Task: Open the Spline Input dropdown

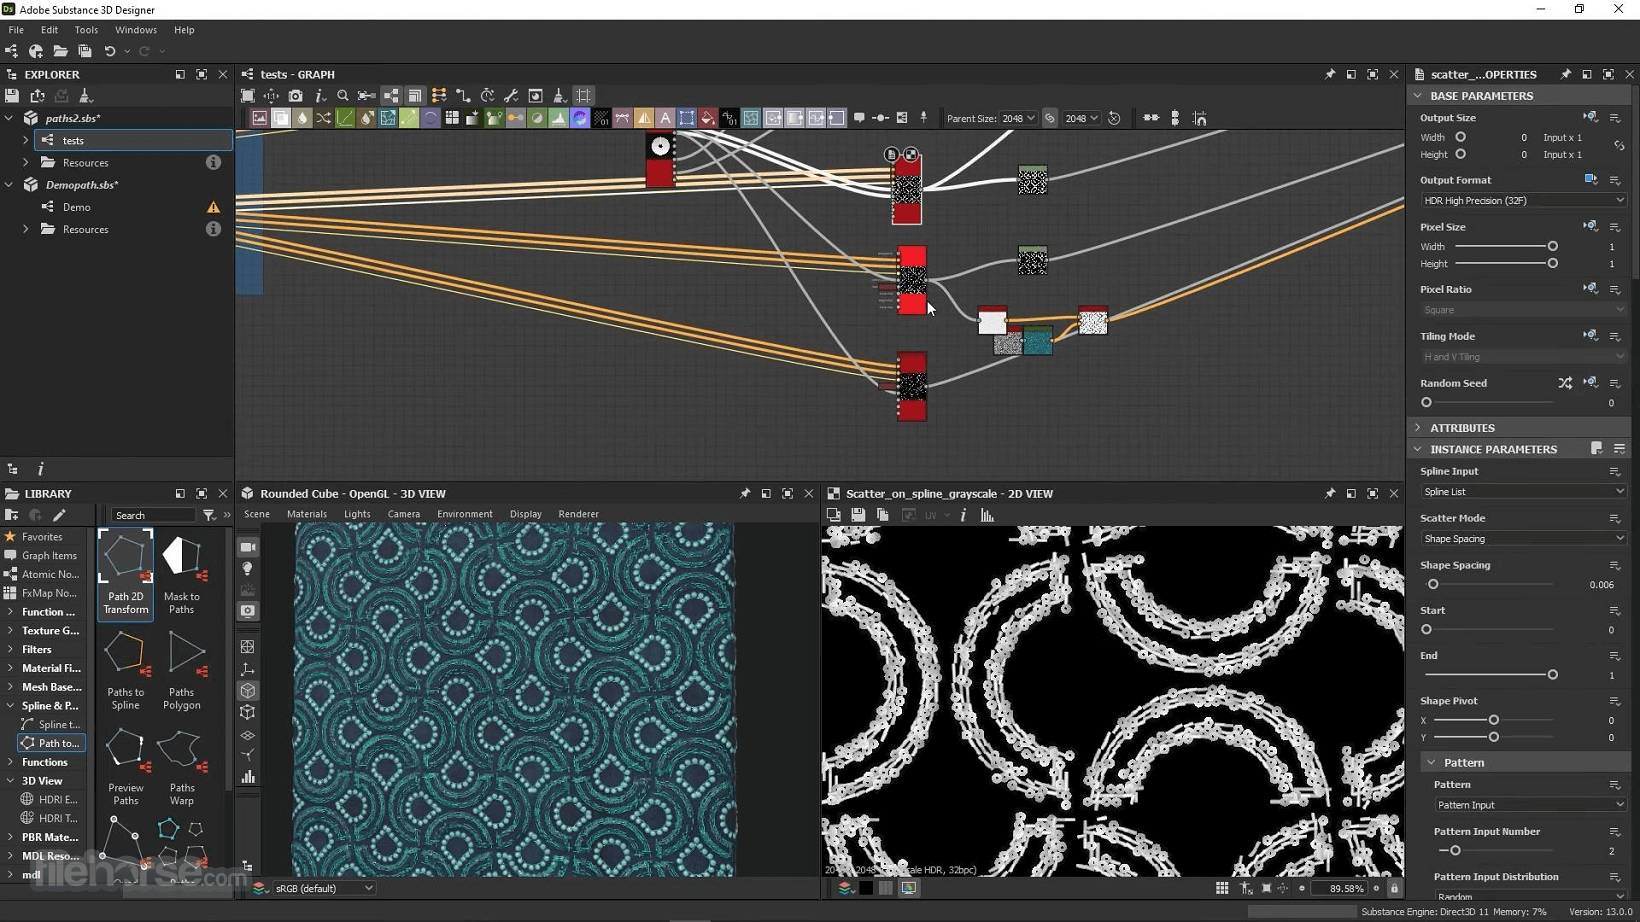Action: tap(1523, 492)
